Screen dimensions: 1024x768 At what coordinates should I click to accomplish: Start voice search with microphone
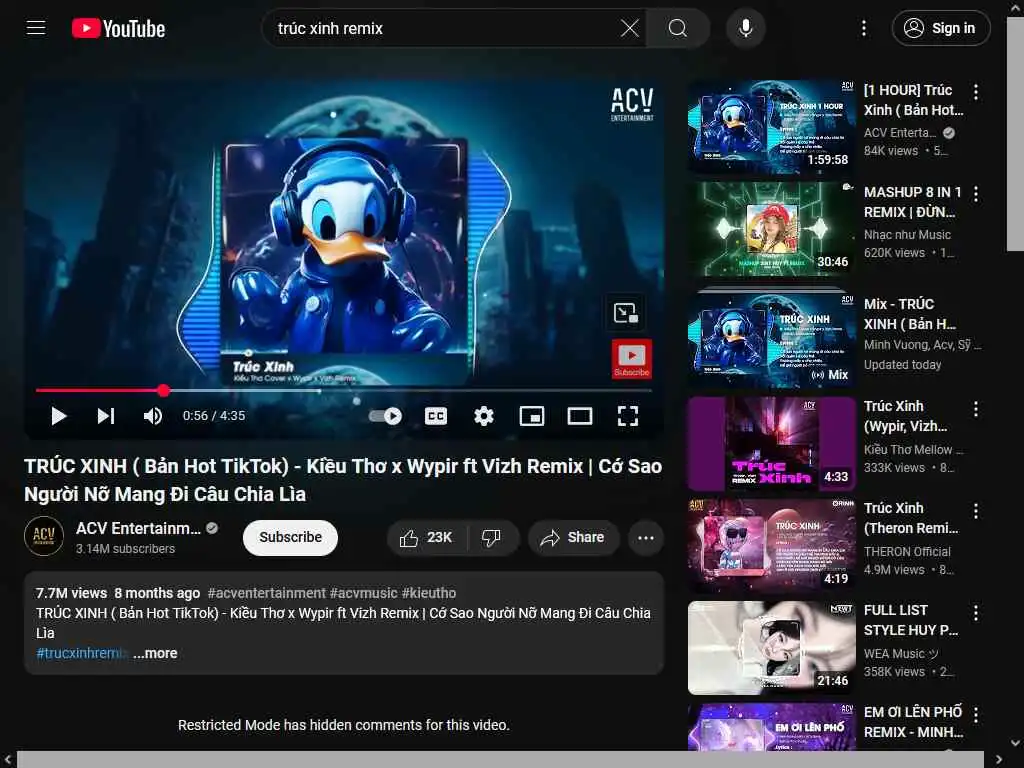pos(745,28)
